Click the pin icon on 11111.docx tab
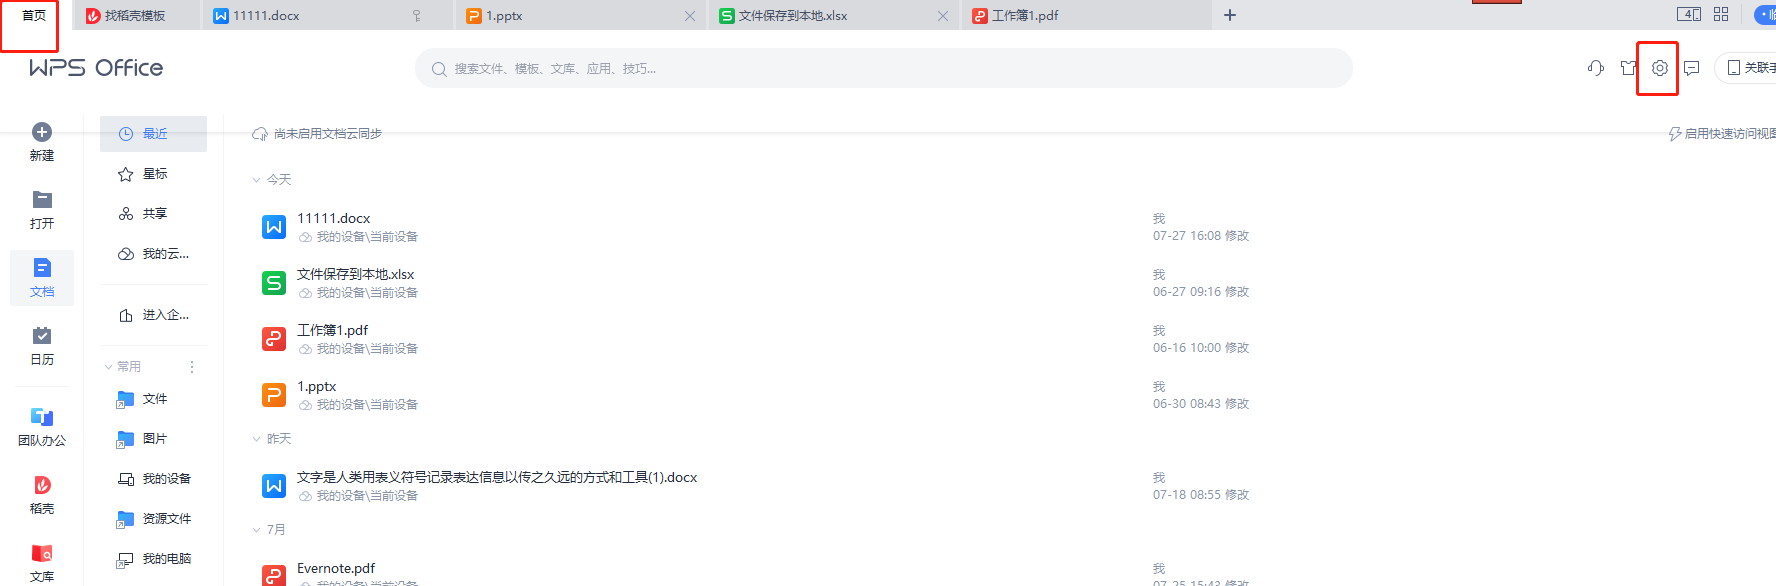1776x586 pixels. 417,16
